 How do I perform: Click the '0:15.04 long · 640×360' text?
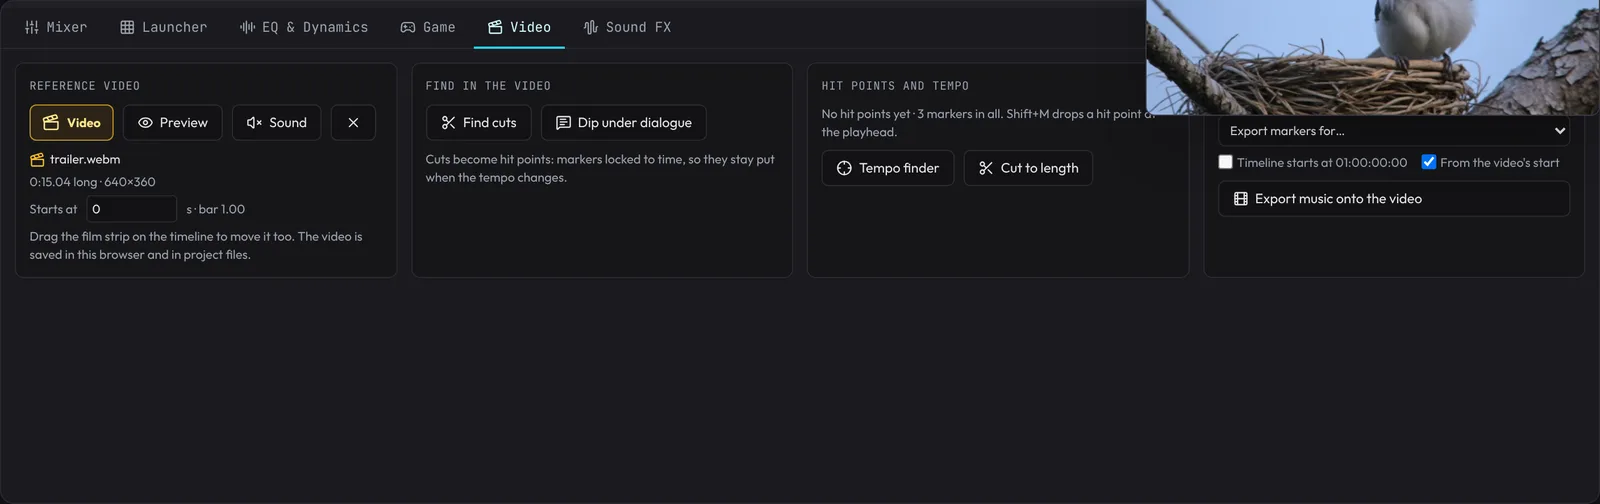pyautogui.click(x=92, y=182)
